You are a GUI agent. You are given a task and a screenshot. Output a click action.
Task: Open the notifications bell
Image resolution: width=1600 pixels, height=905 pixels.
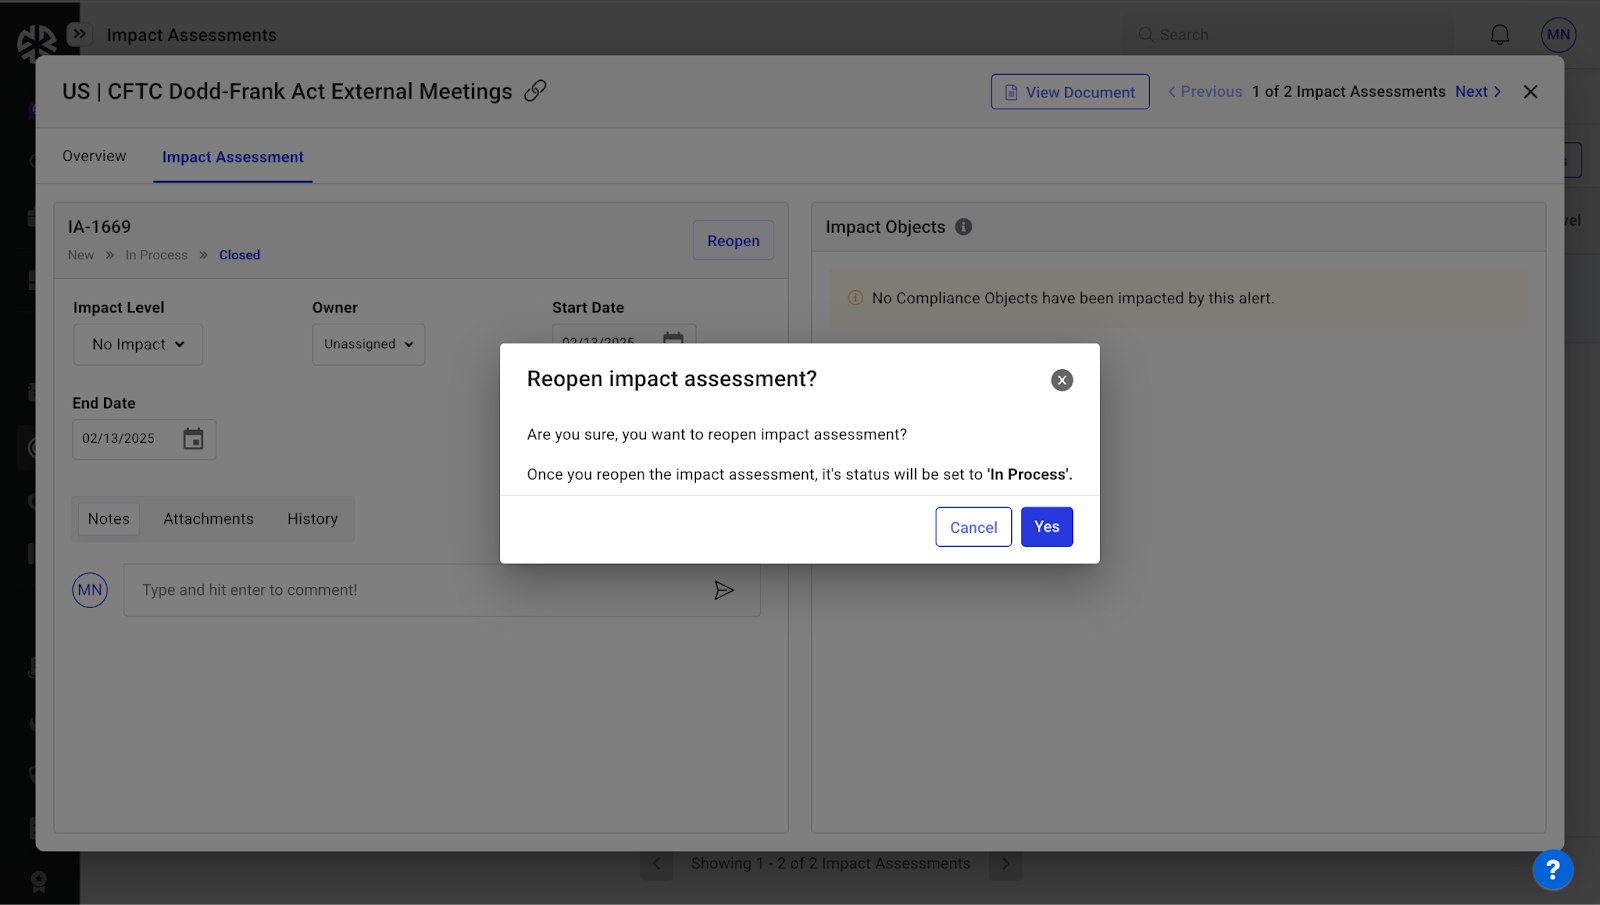[x=1499, y=35]
